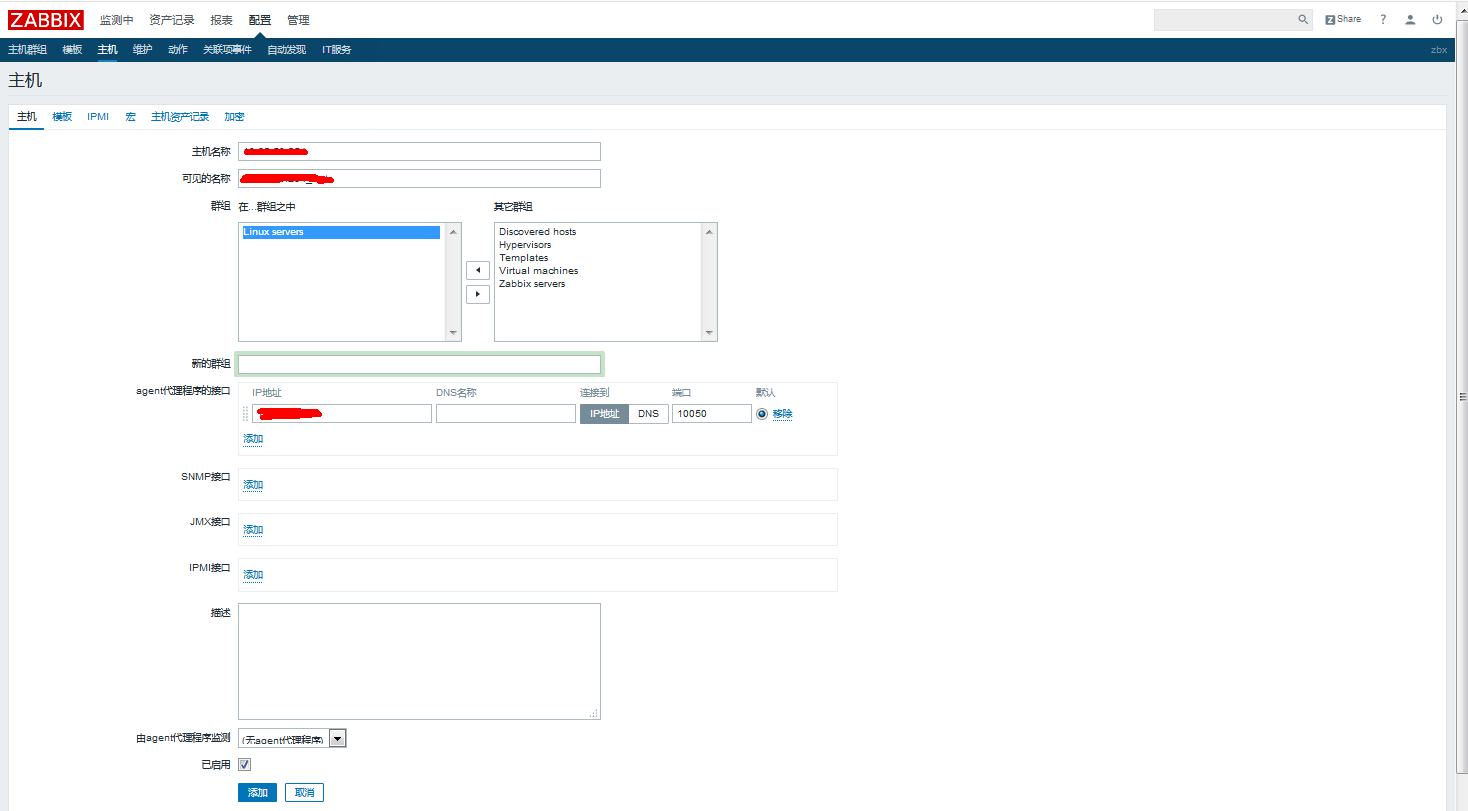Select Zabbix servers in other groups
1468x811 pixels.
(x=532, y=284)
